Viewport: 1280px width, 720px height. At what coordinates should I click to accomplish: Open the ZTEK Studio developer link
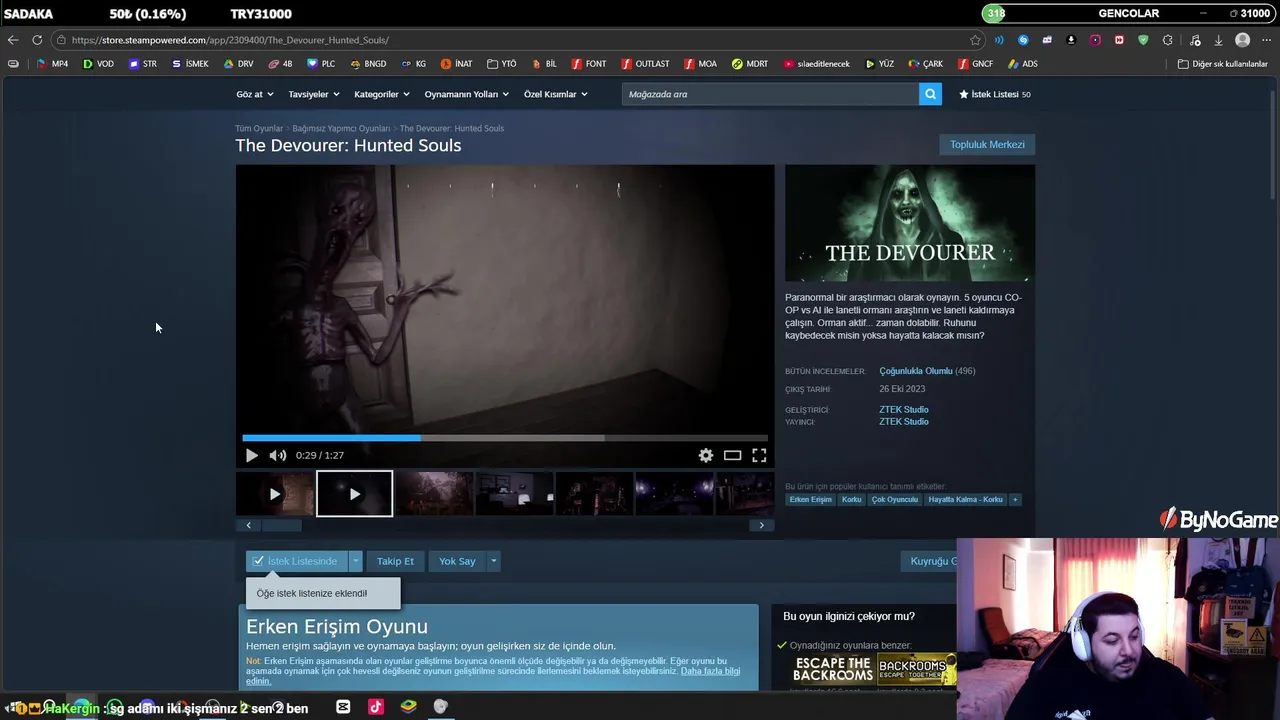coord(904,409)
